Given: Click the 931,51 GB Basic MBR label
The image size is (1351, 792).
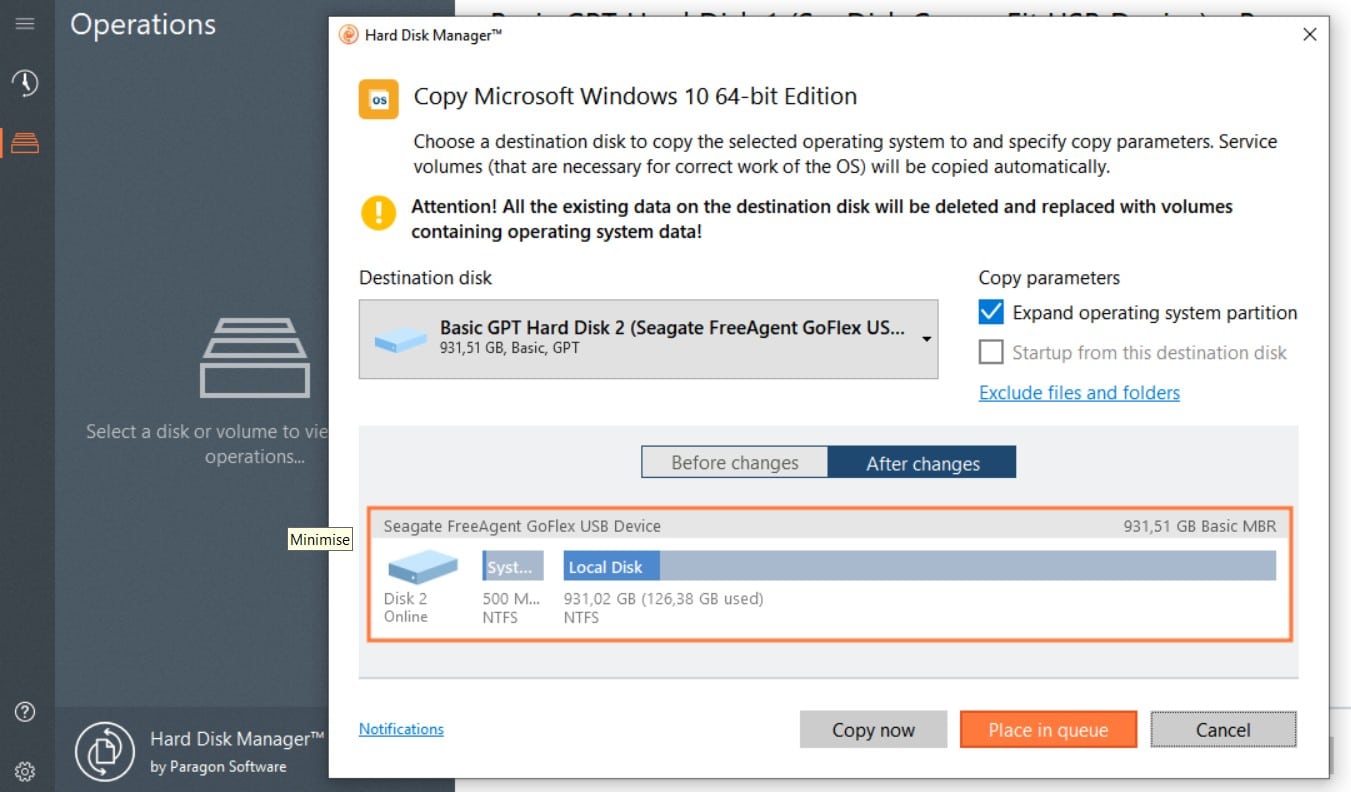Looking at the screenshot, I should click(1200, 526).
